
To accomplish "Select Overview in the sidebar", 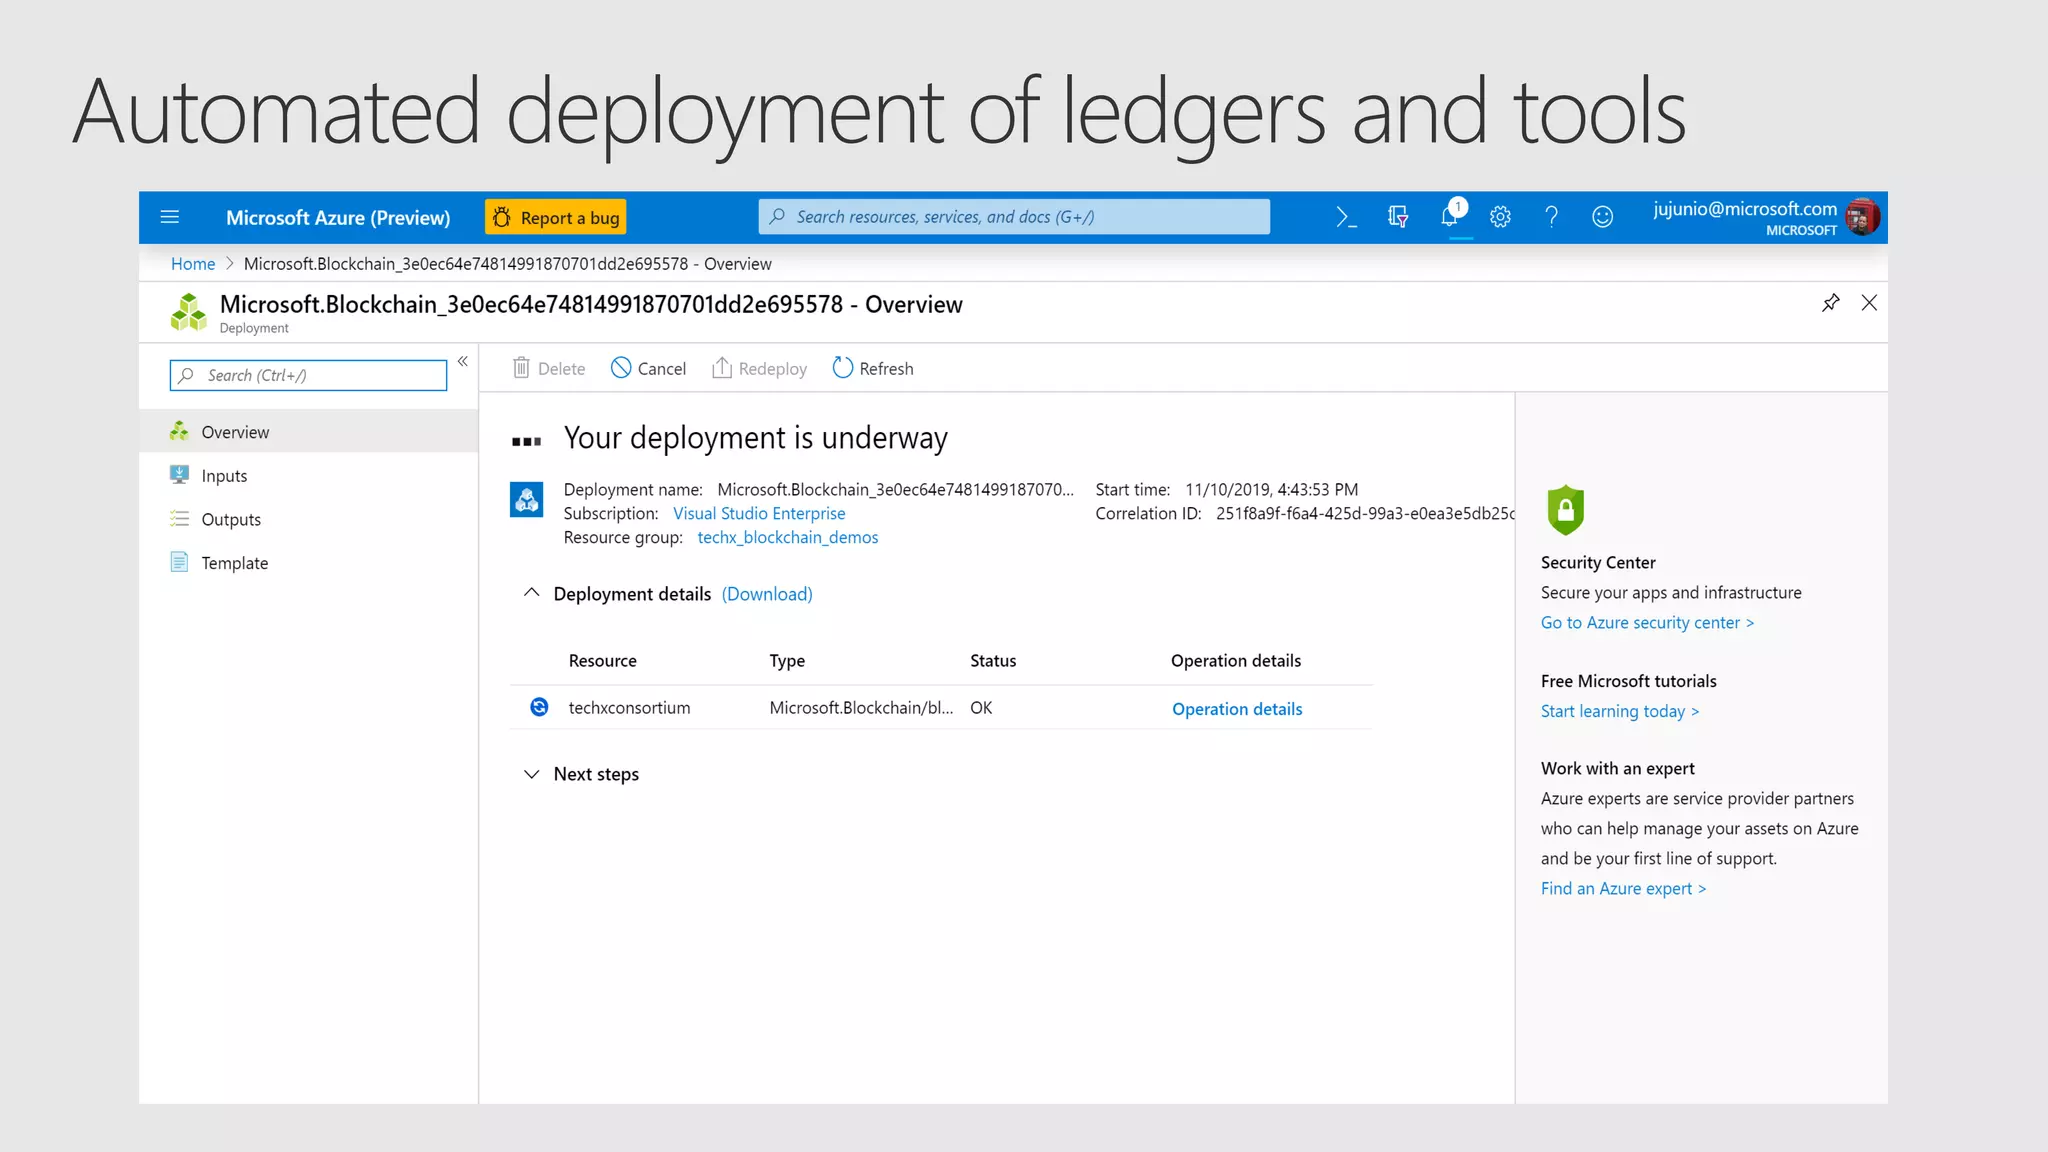I will pyautogui.click(x=308, y=431).
